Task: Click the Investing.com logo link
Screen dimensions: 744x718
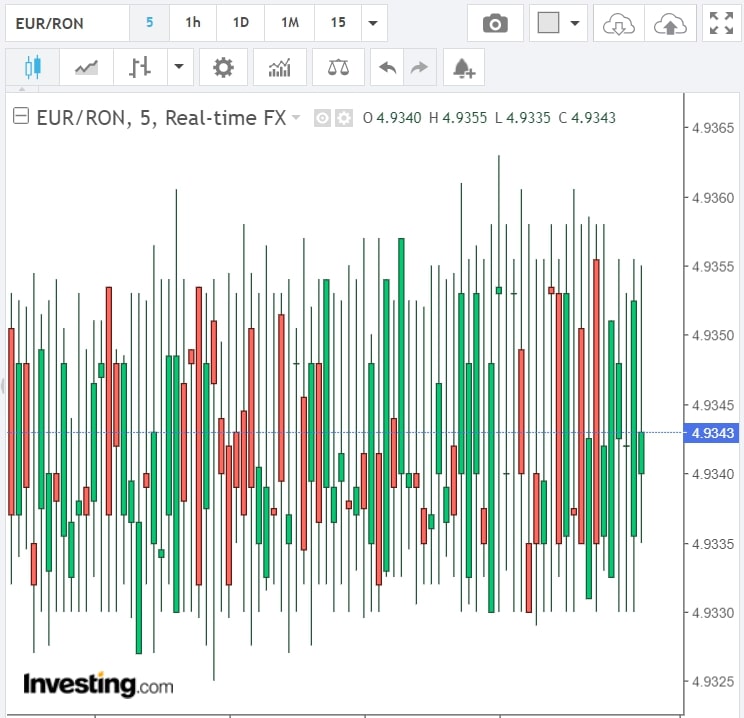Action: pyautogui.click(x=98, y=685)
